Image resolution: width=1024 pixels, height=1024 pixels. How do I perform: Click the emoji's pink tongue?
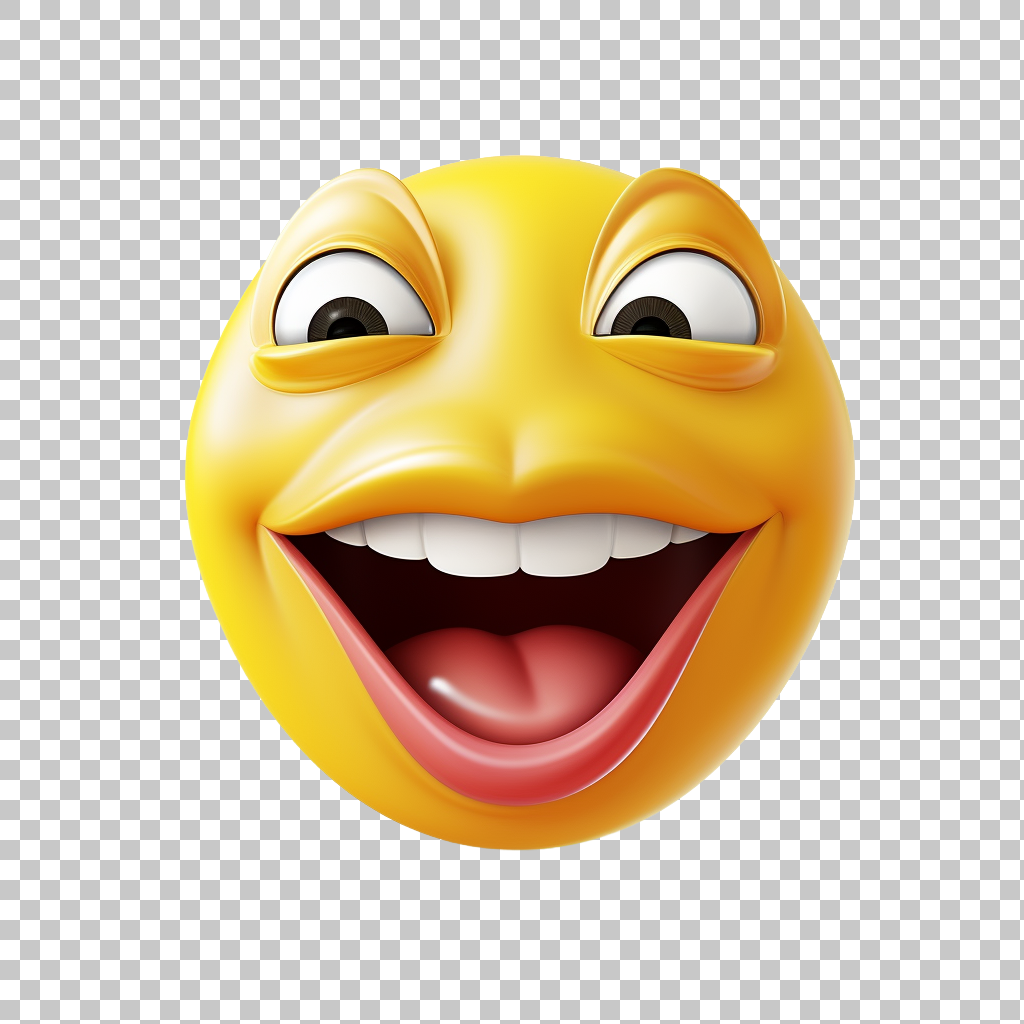(x=516, y=683)
